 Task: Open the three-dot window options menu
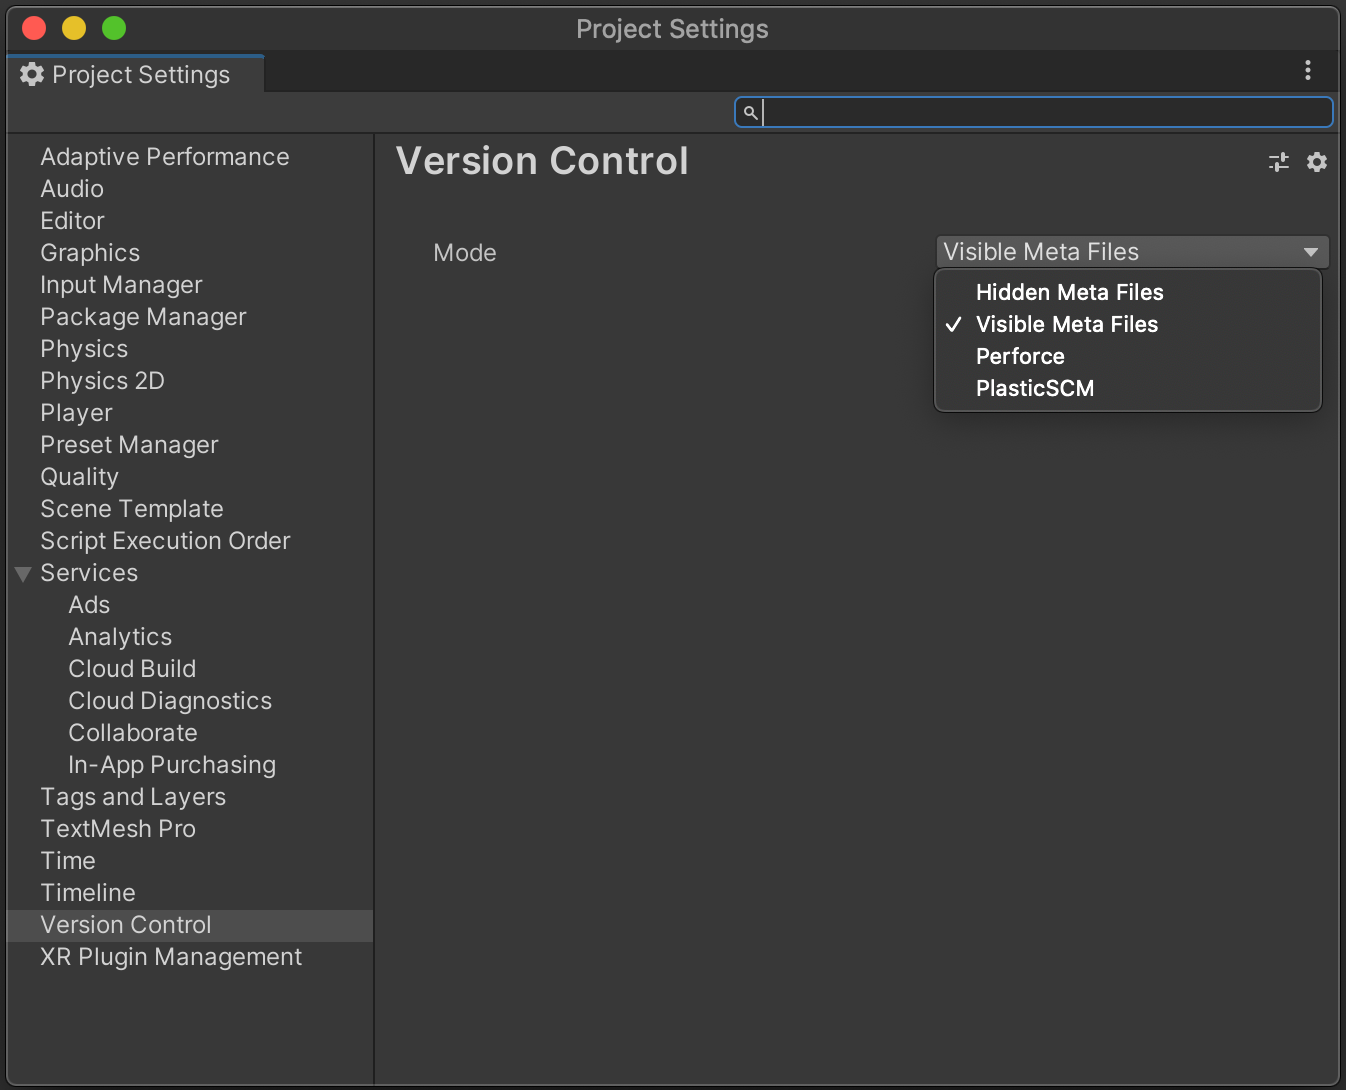point(1307,70)
